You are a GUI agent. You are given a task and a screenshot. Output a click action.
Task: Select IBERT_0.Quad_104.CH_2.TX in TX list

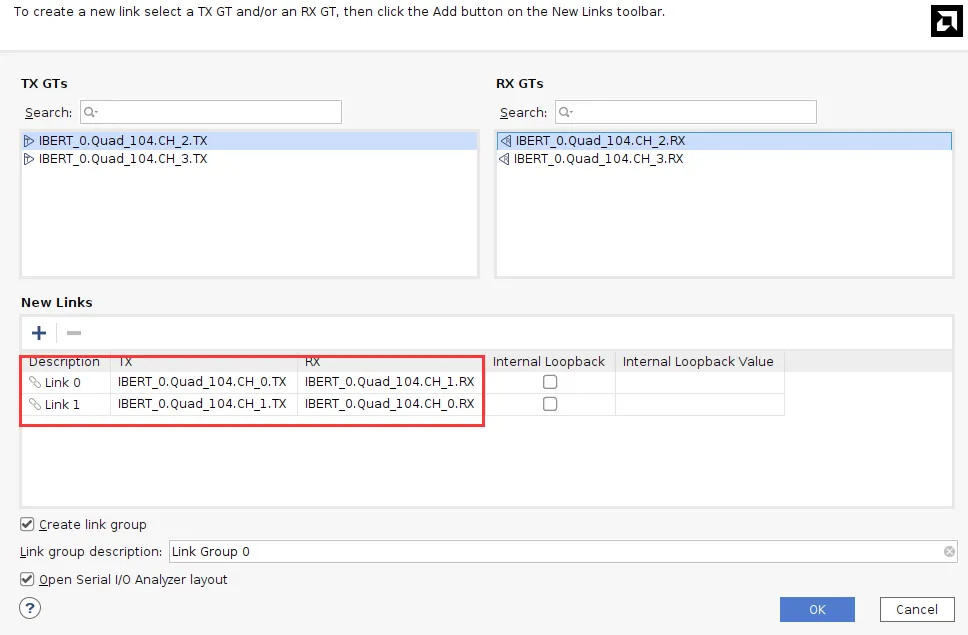click(x=123, y=141)
